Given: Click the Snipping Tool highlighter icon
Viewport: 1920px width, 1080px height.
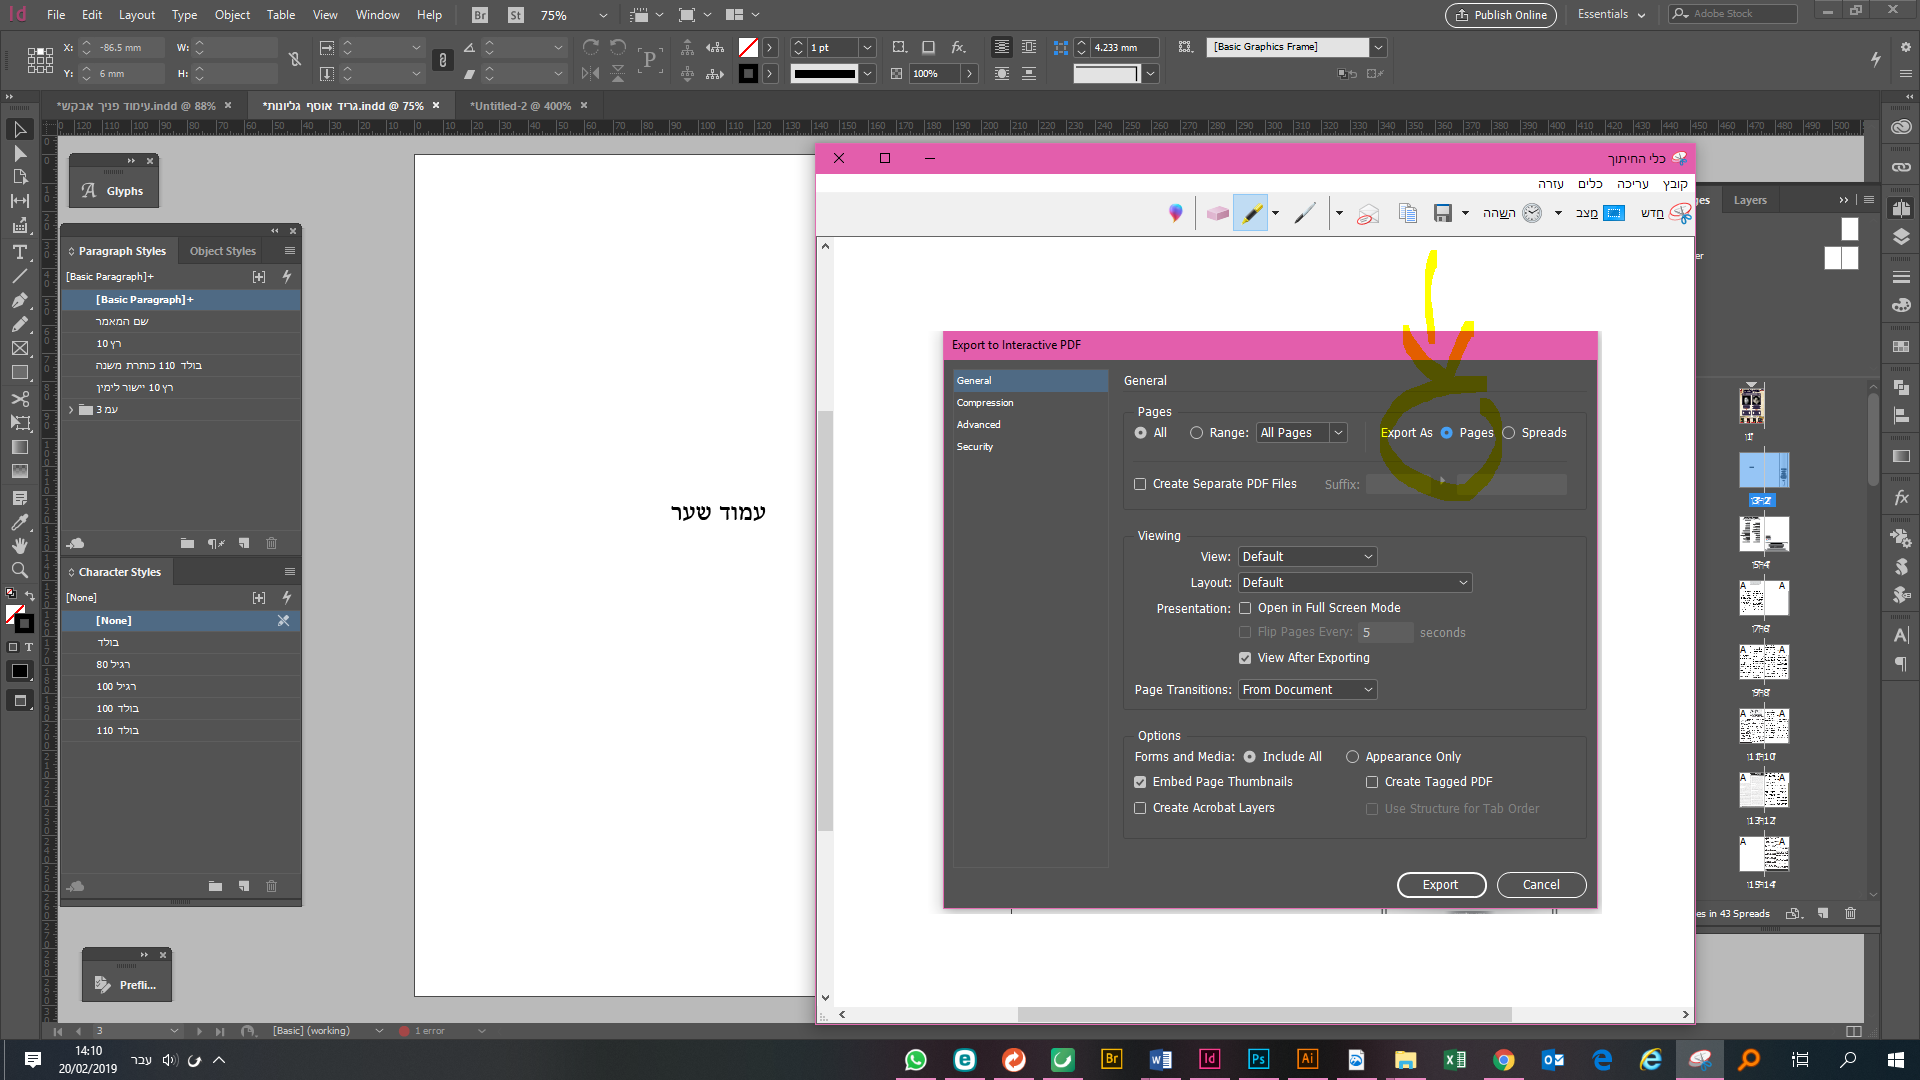Looking at the screenshot, I should (x=1250, y=213).
